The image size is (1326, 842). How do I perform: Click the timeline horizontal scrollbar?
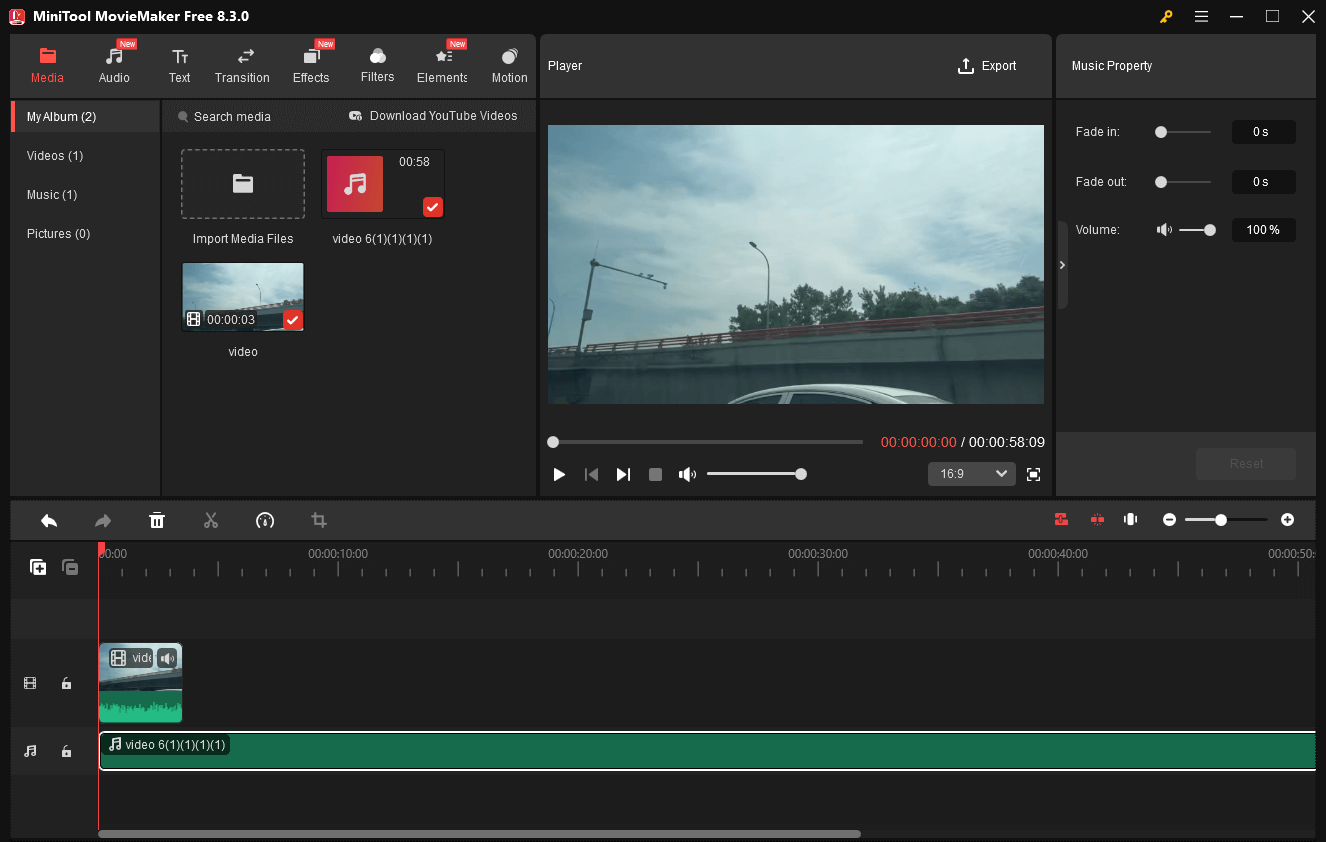(479, 833)
